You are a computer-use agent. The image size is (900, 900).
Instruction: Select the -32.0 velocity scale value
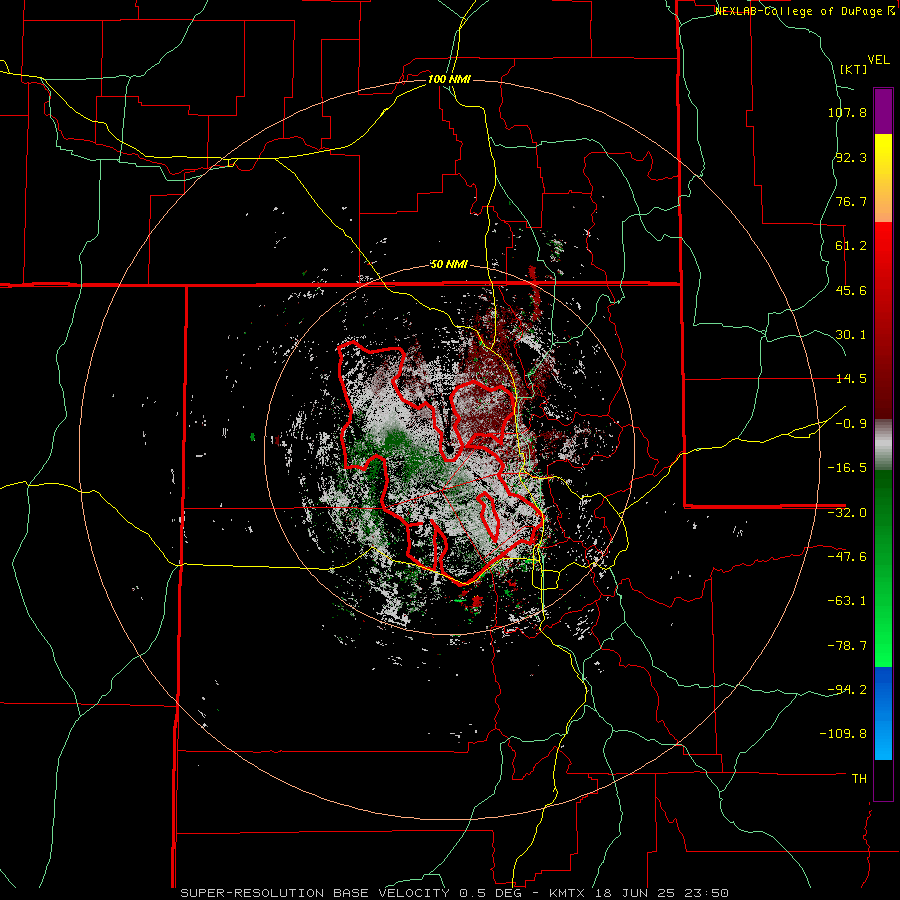point(847,513)
